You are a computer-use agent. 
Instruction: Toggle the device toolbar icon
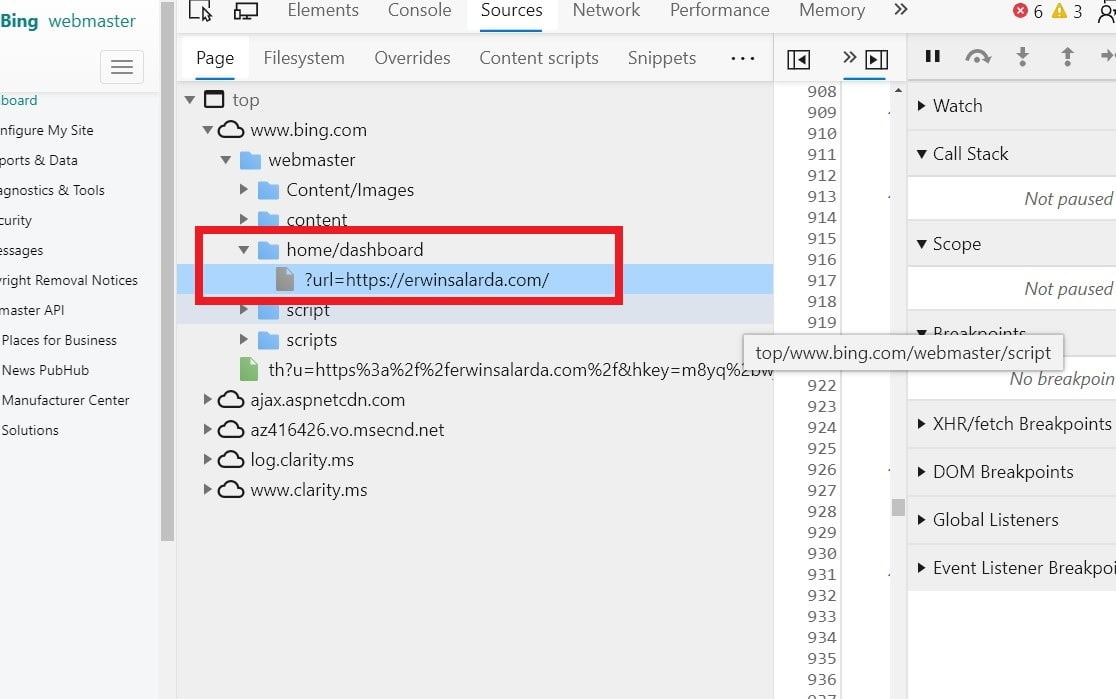tap(246, 11)
